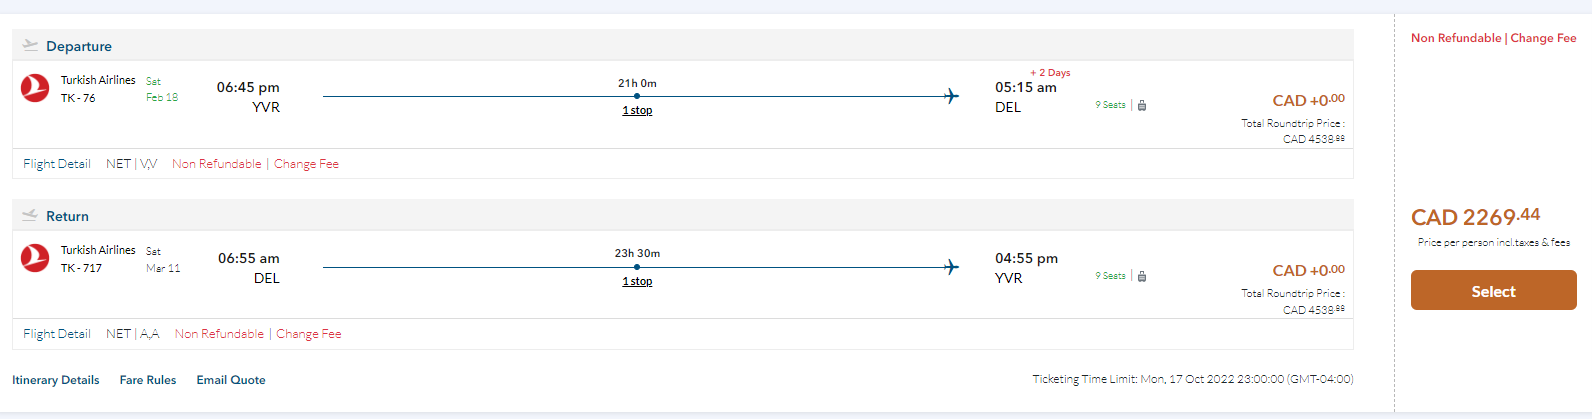The width and height of the screenshot is (1592, 419).
Task: Show the 1 stop details for return
Action: click(637, 281)
